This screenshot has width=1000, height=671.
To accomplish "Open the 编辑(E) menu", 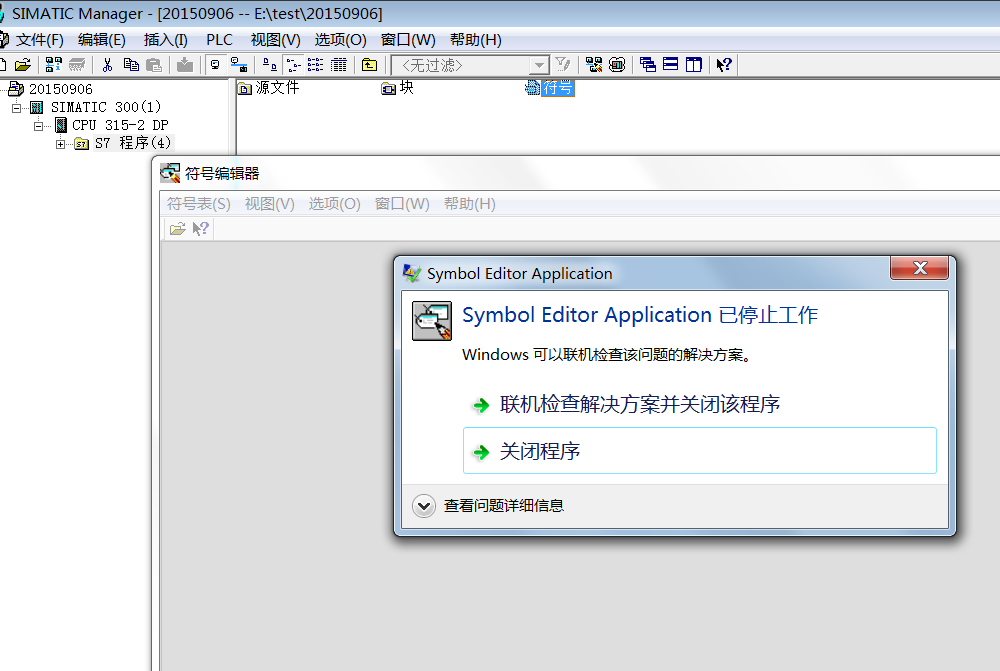I will 101,40.
